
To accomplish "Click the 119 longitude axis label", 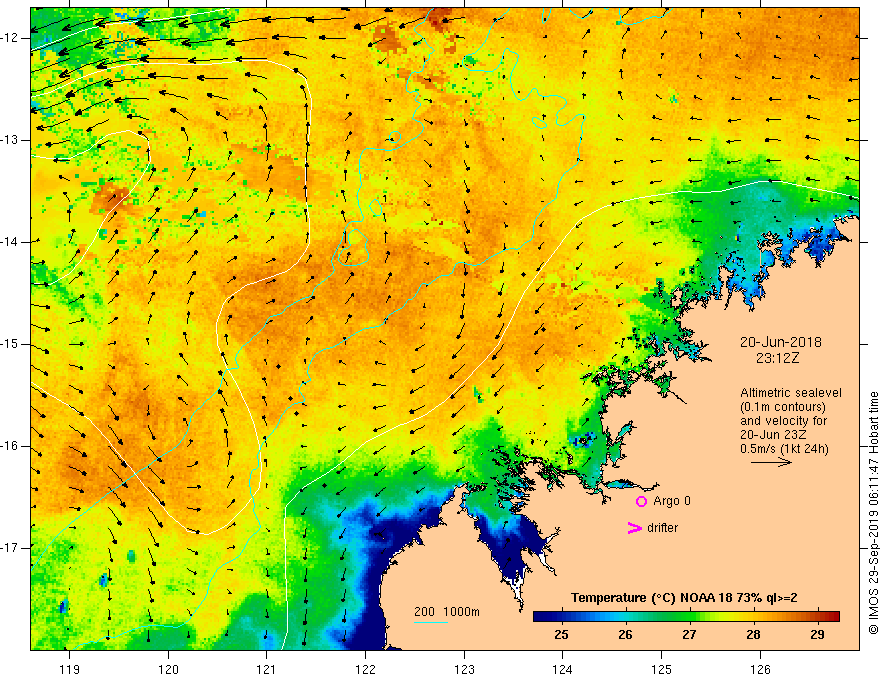I will [70, 669].
